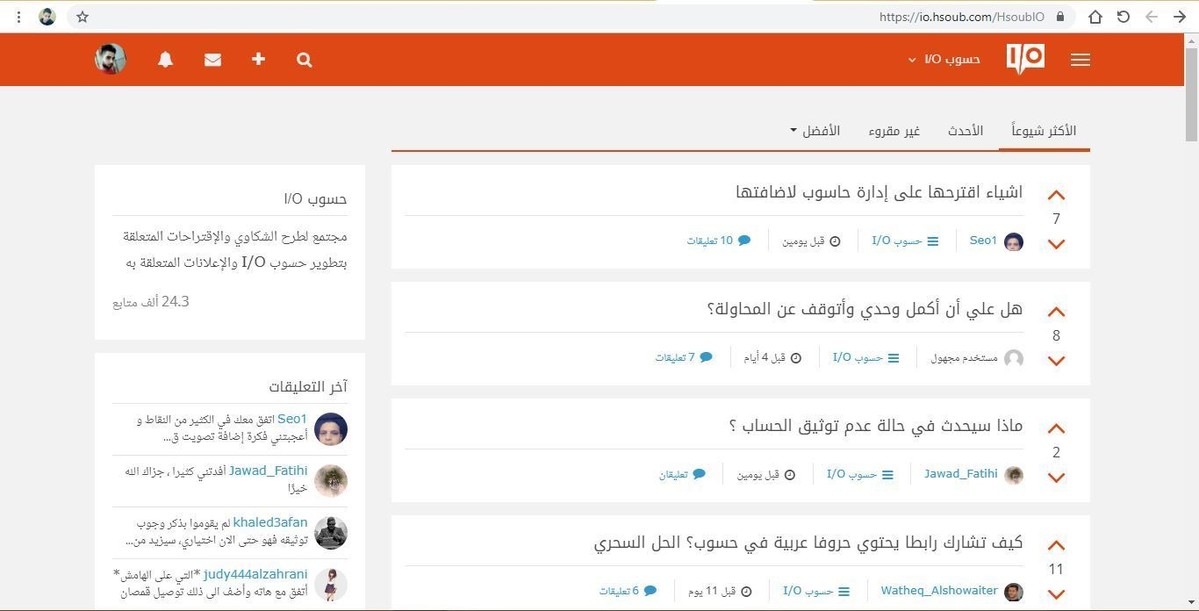Open the hamburger menu in orange header
Viewport: 1199px width, 611px height.
[1080, 60]
